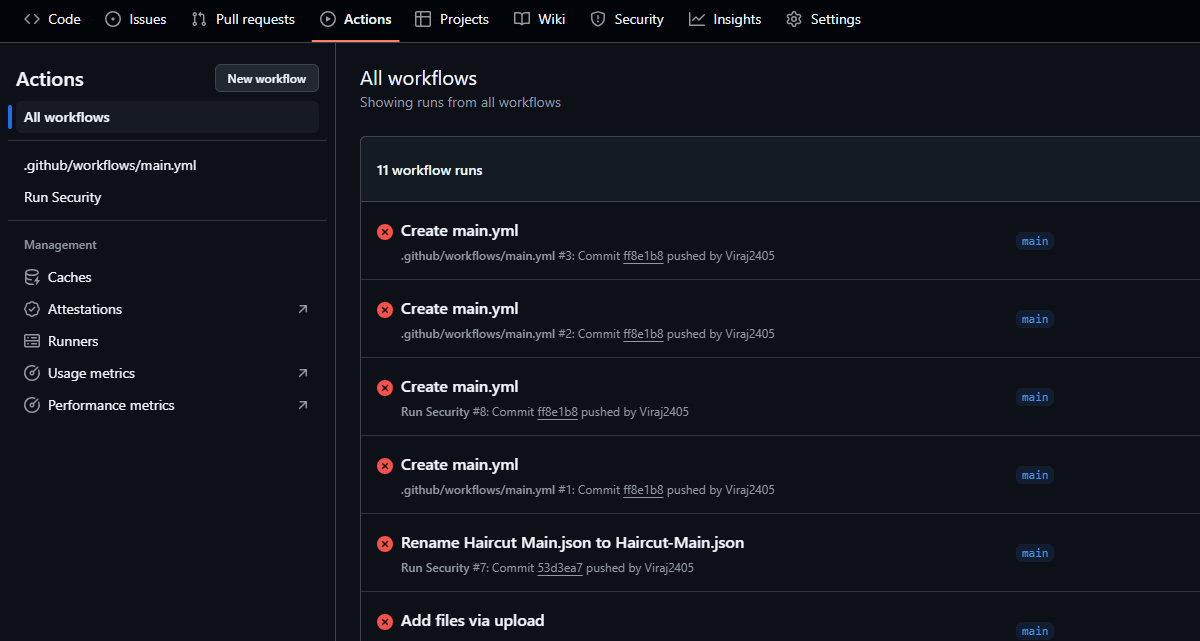Click 'Showing runs from all workflows' text
The width and height of the screenshot is (1200, 641).
[460, 102]
